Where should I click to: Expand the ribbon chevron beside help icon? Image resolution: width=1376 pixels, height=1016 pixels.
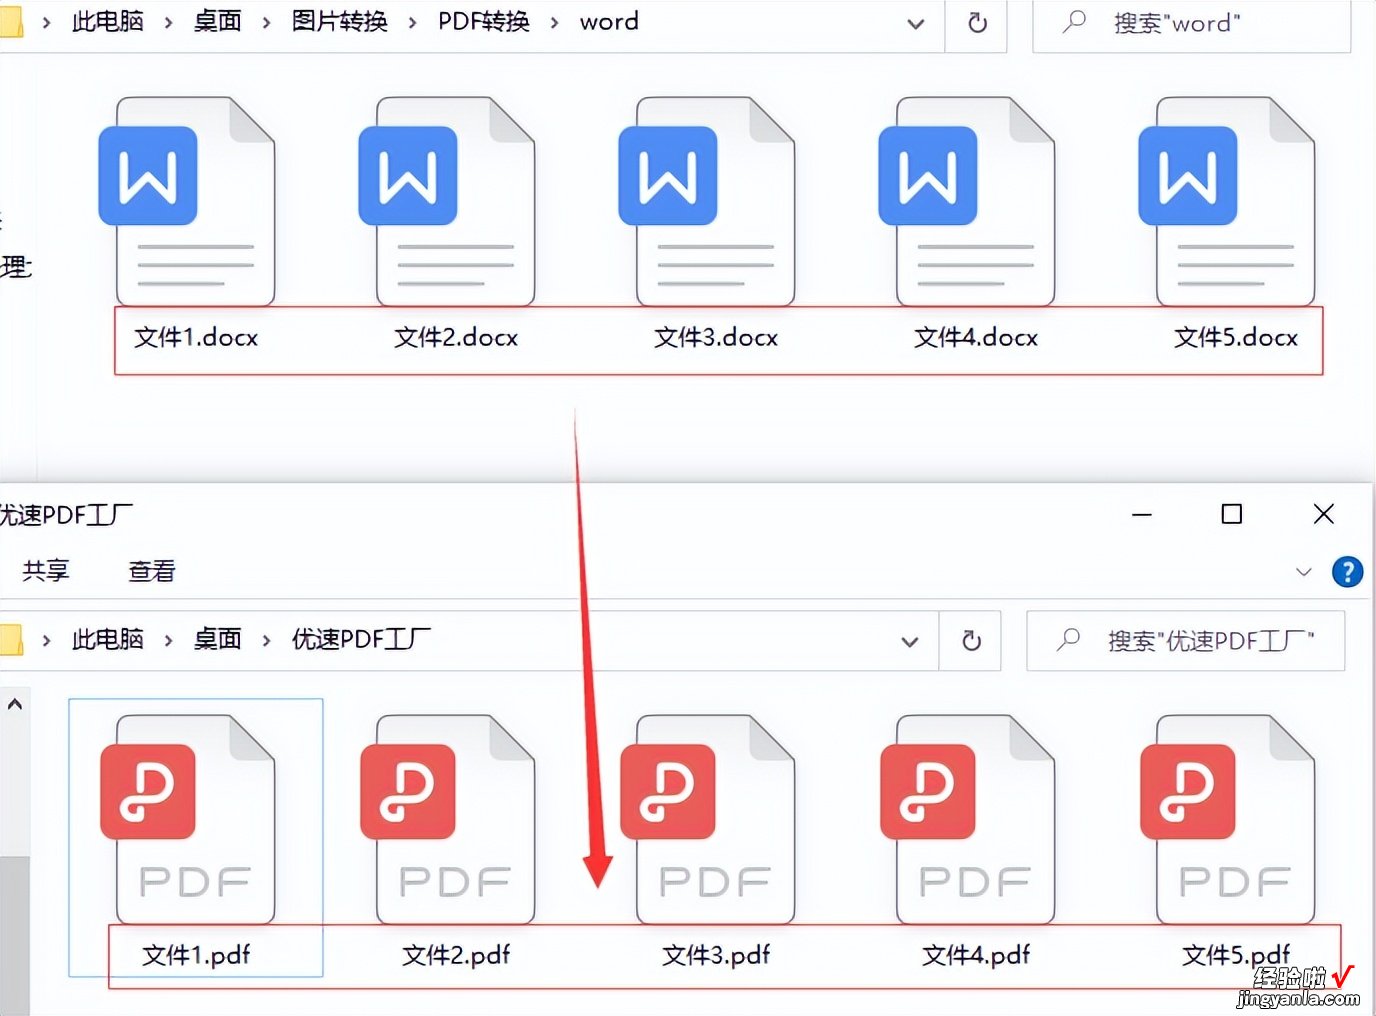pos(1303,572)
